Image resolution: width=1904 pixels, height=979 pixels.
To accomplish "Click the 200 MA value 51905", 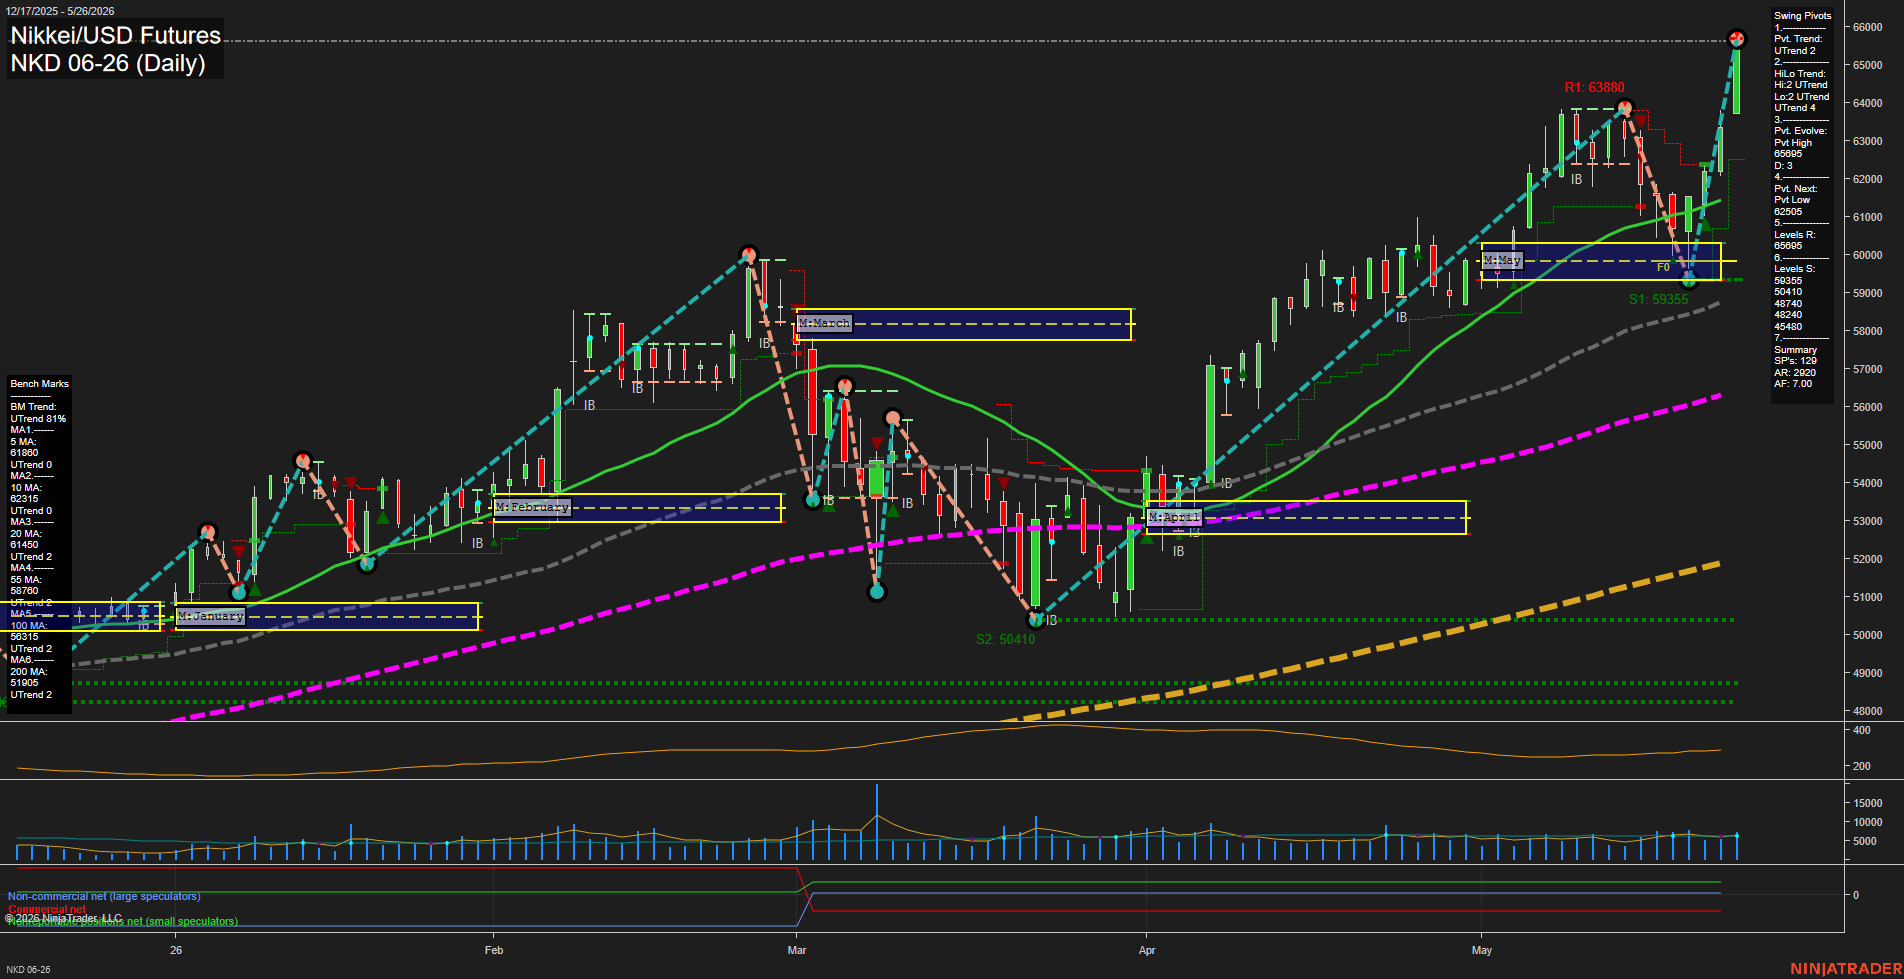I will coord(24,683).
